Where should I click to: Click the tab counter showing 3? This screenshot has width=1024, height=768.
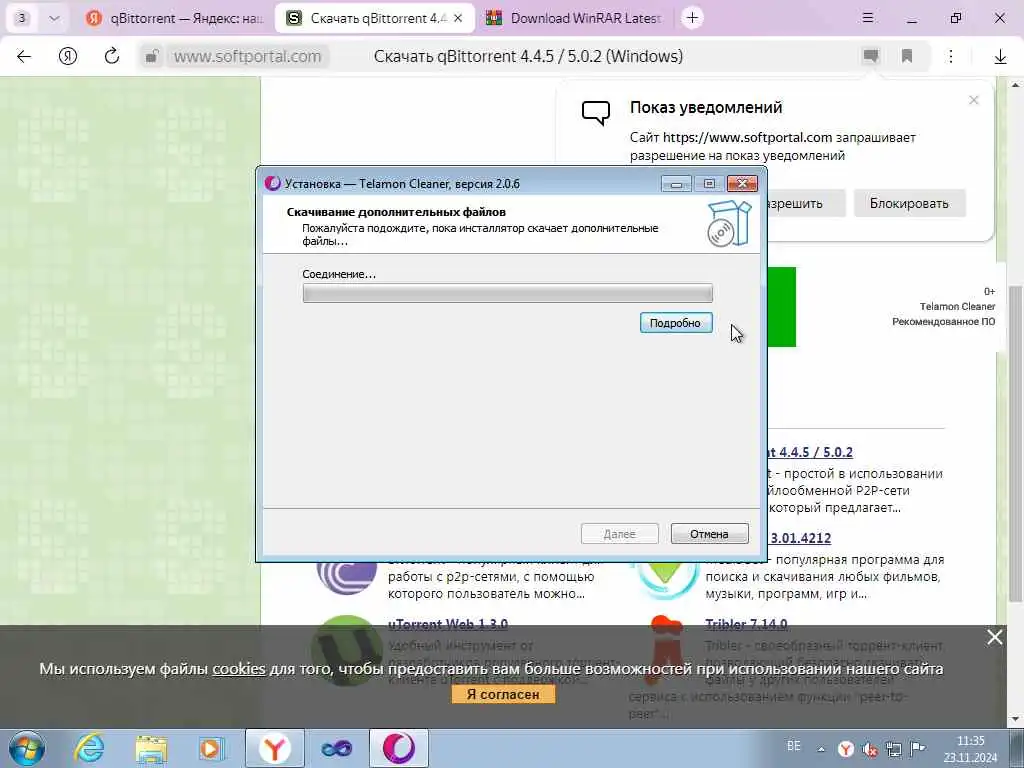tap(22, 18)
